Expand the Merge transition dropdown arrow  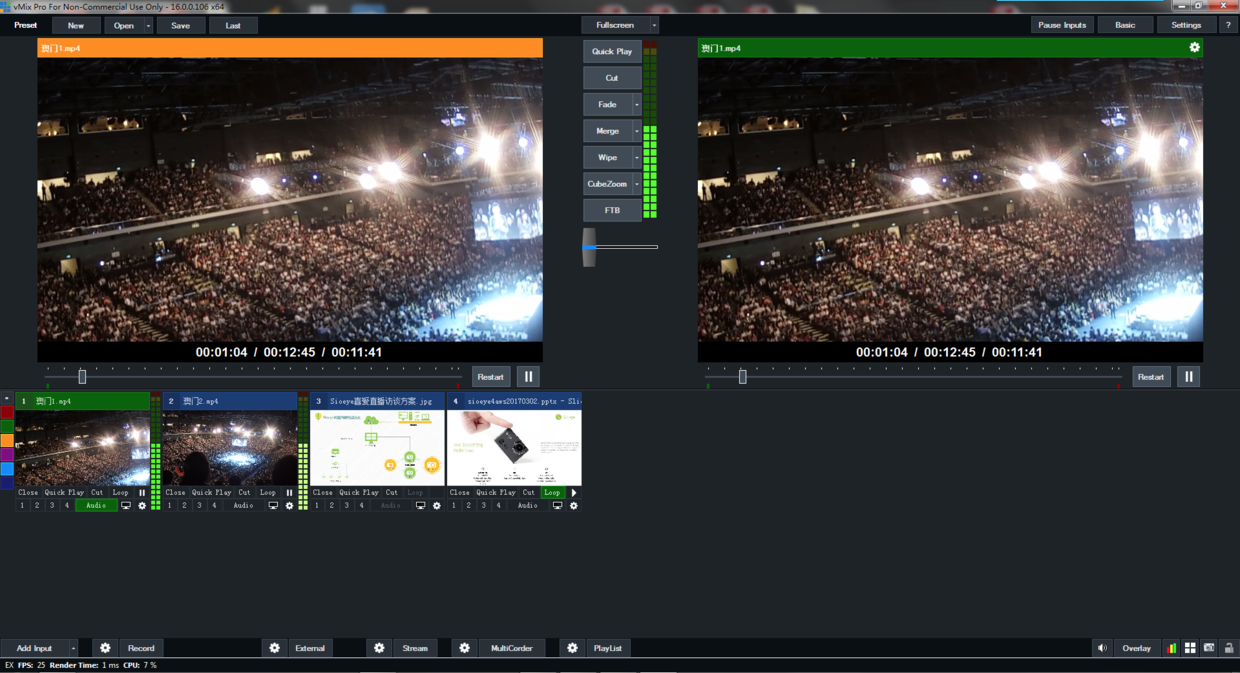[x=636, y=131]
